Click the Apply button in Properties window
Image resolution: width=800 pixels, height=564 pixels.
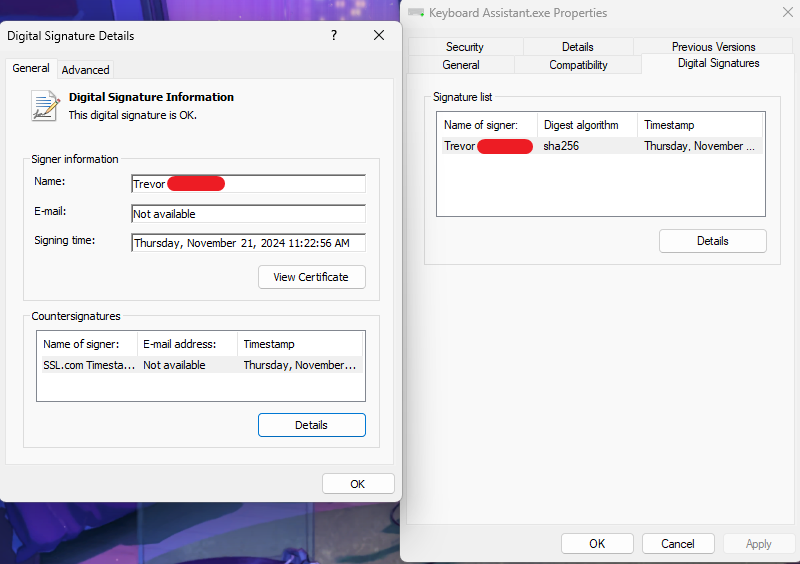759,544
